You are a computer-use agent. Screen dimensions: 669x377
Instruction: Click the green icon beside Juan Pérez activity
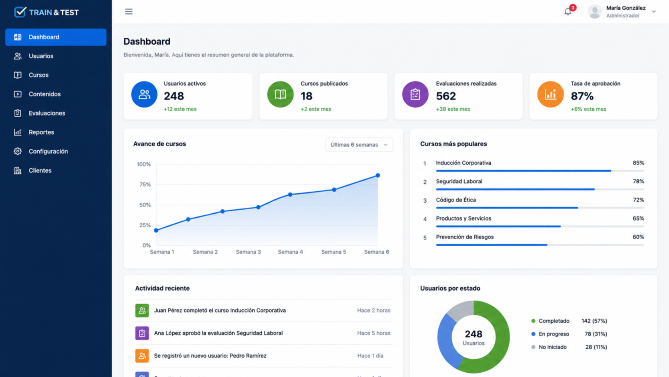[x=142, y=310]
